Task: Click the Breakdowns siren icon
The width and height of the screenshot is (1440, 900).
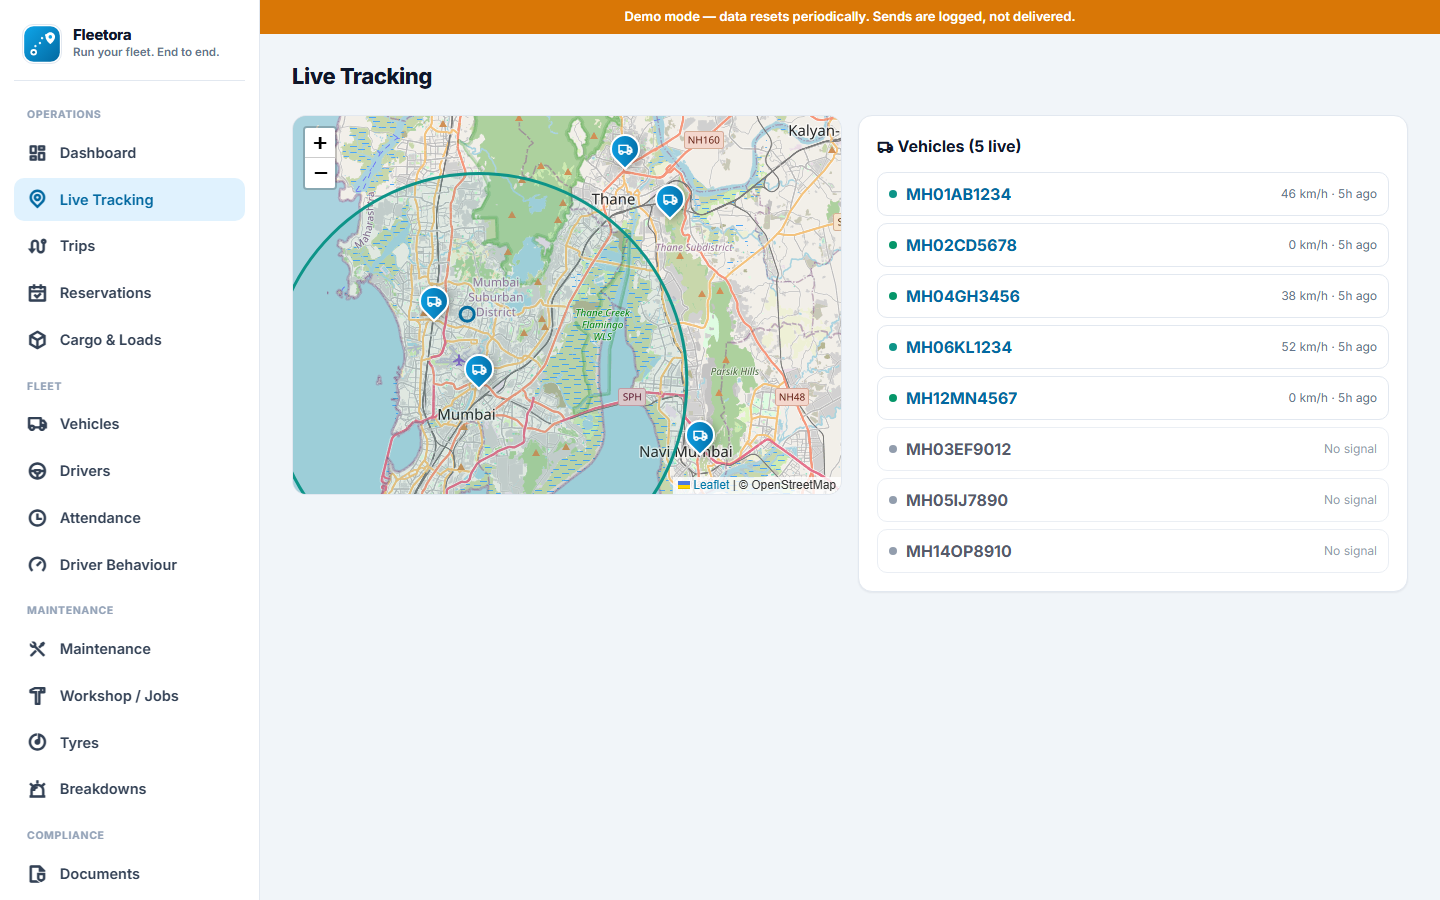Action: pos(37,789)
